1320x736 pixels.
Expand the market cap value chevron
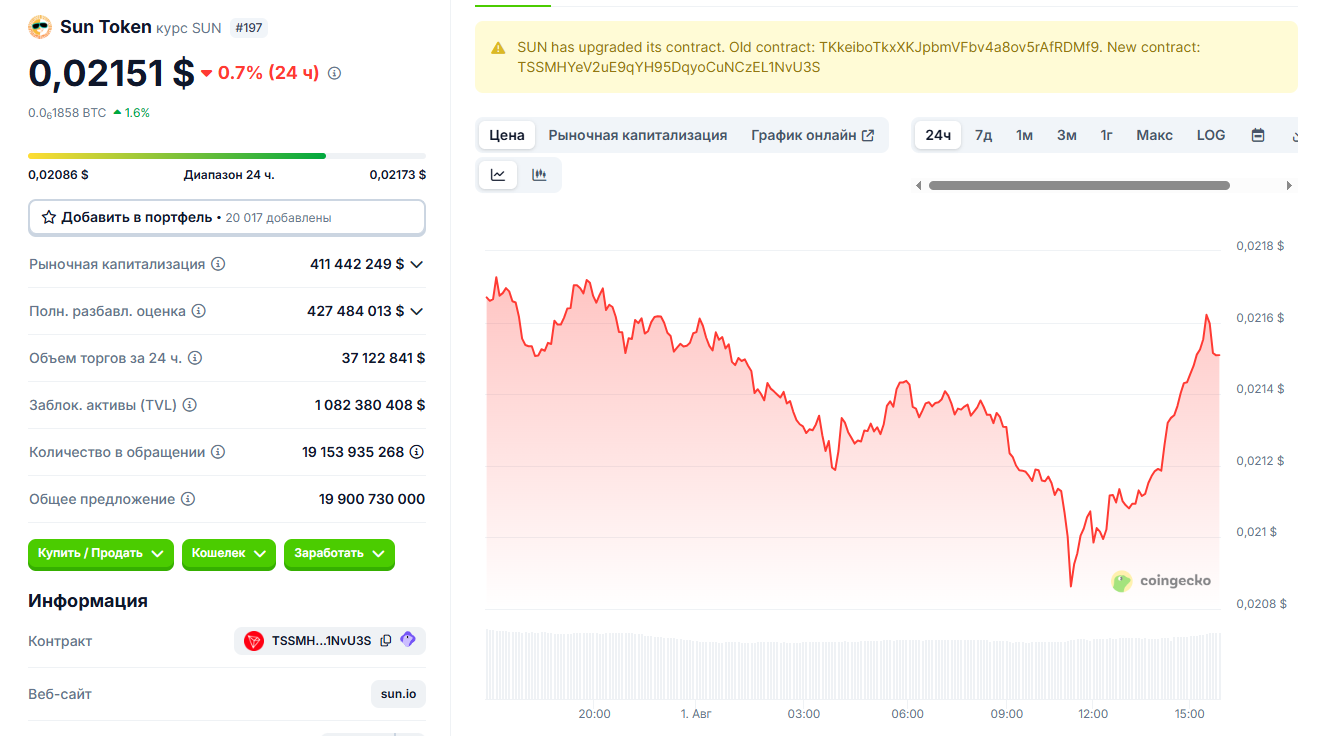[417, 264]
